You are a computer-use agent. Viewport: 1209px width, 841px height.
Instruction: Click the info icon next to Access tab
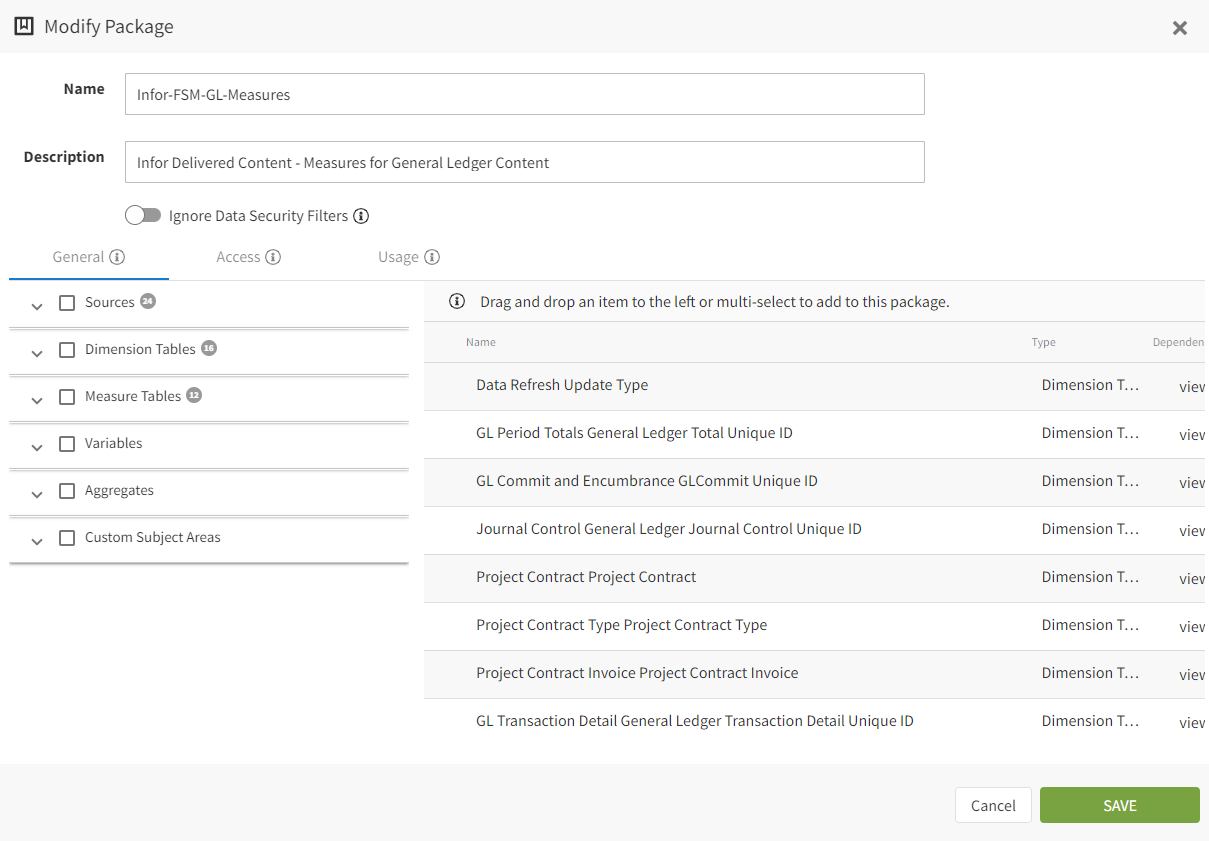click(274, 256)
